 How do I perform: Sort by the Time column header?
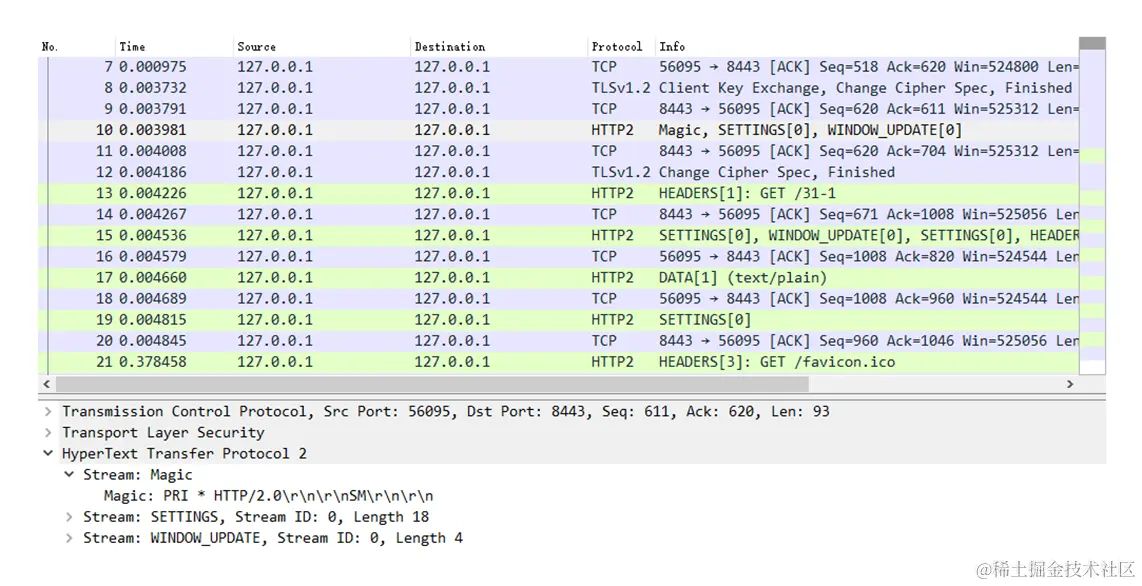point(175,47)
